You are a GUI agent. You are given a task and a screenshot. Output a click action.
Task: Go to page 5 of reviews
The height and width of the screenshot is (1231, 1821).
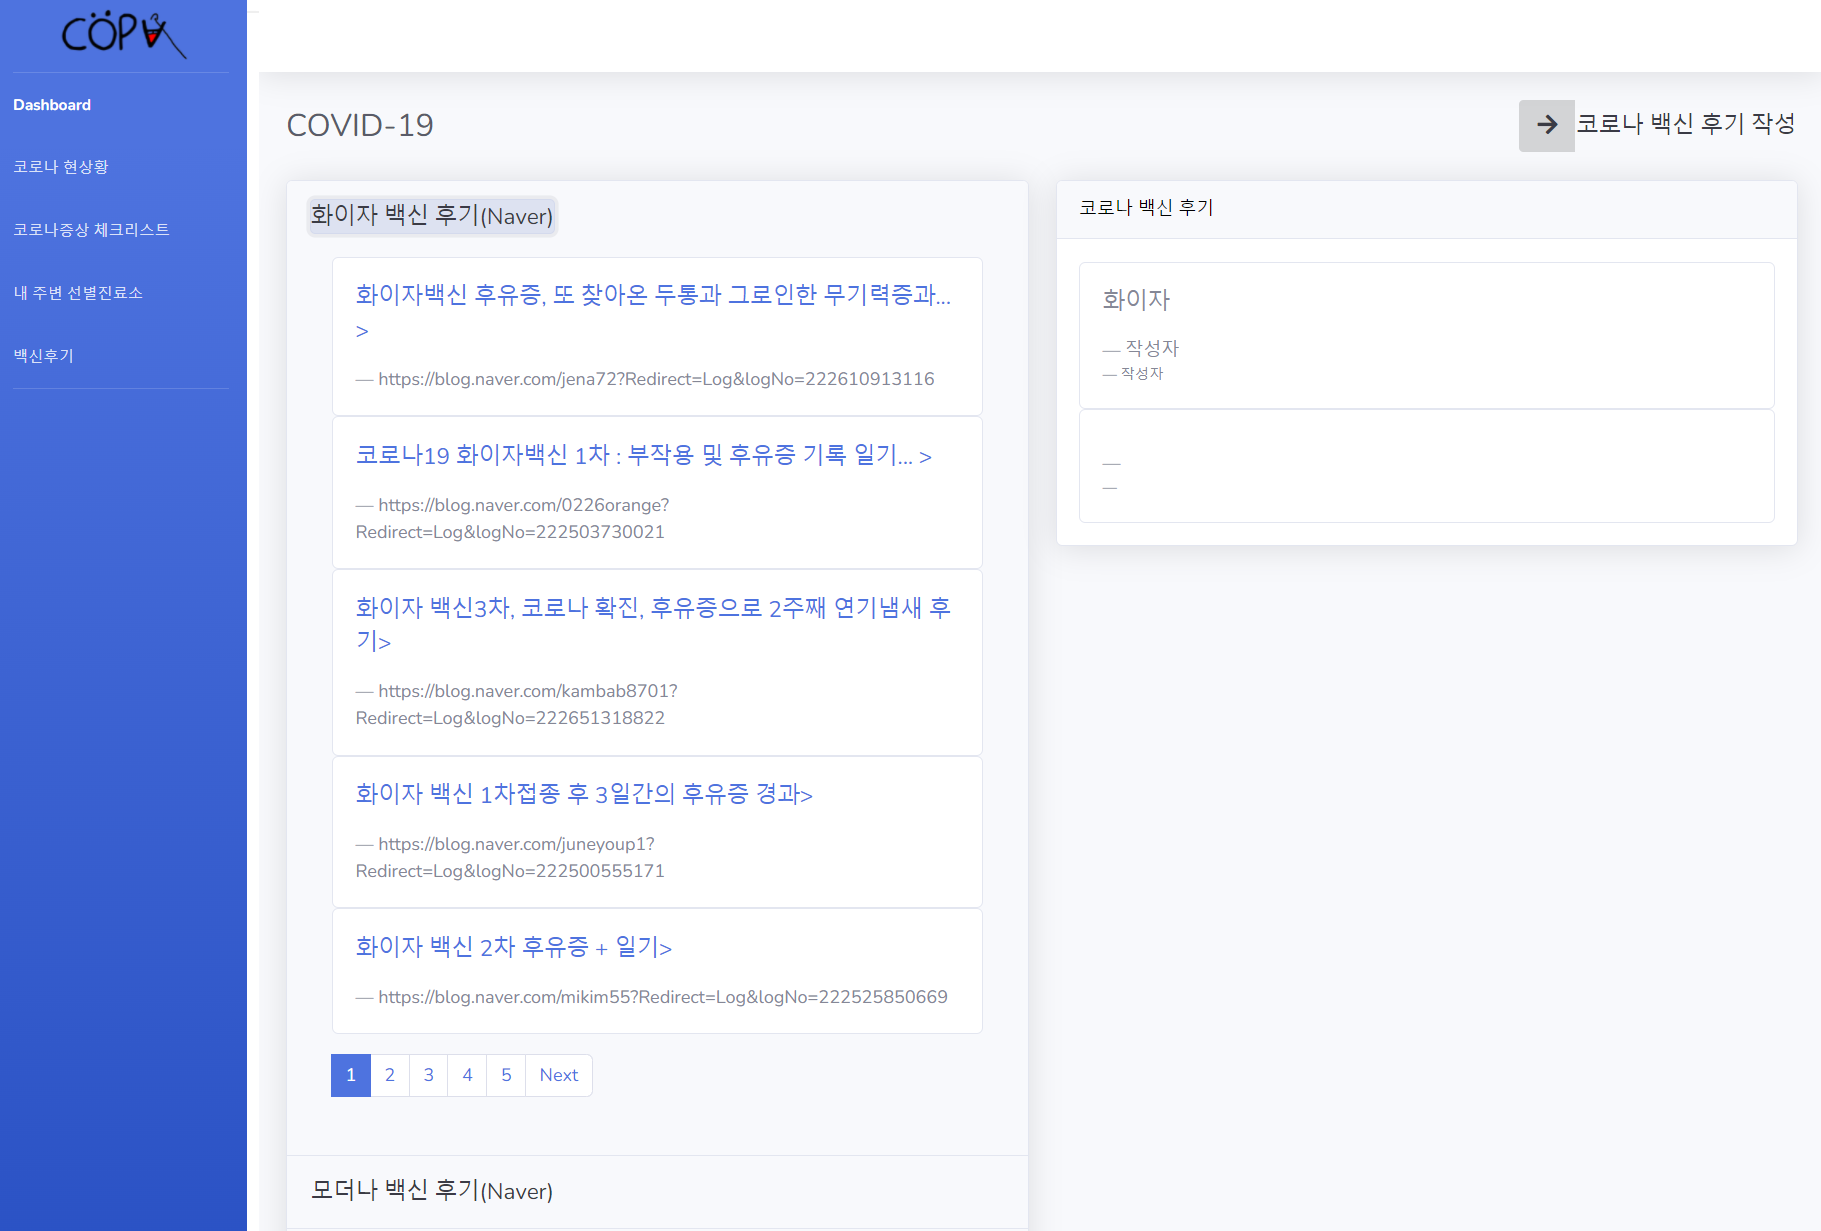pos(506,1075)
